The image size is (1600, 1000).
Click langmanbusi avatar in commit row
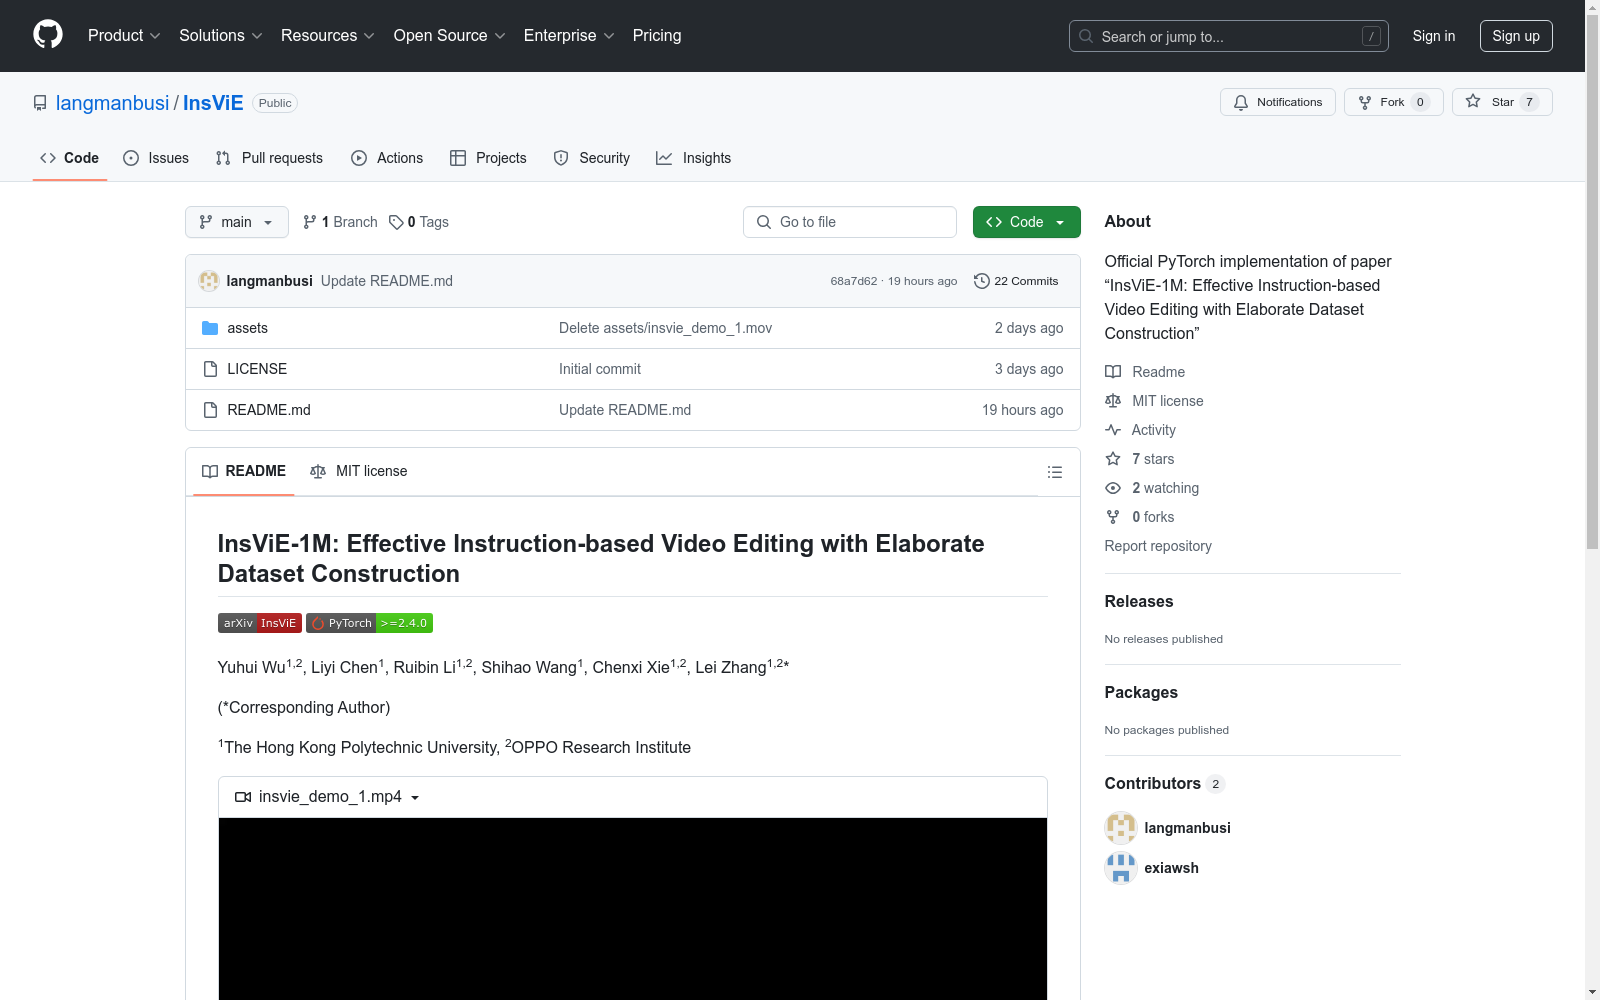click(209, 281)
